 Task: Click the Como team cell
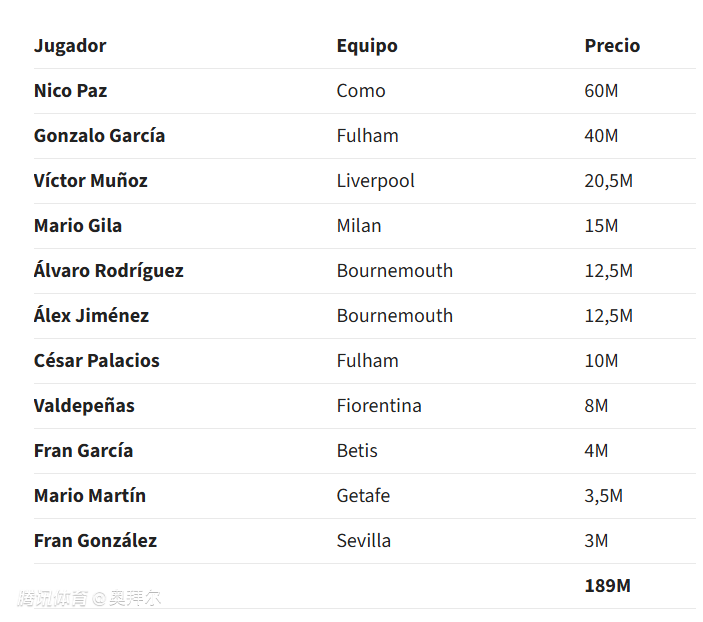click(361, 91)
